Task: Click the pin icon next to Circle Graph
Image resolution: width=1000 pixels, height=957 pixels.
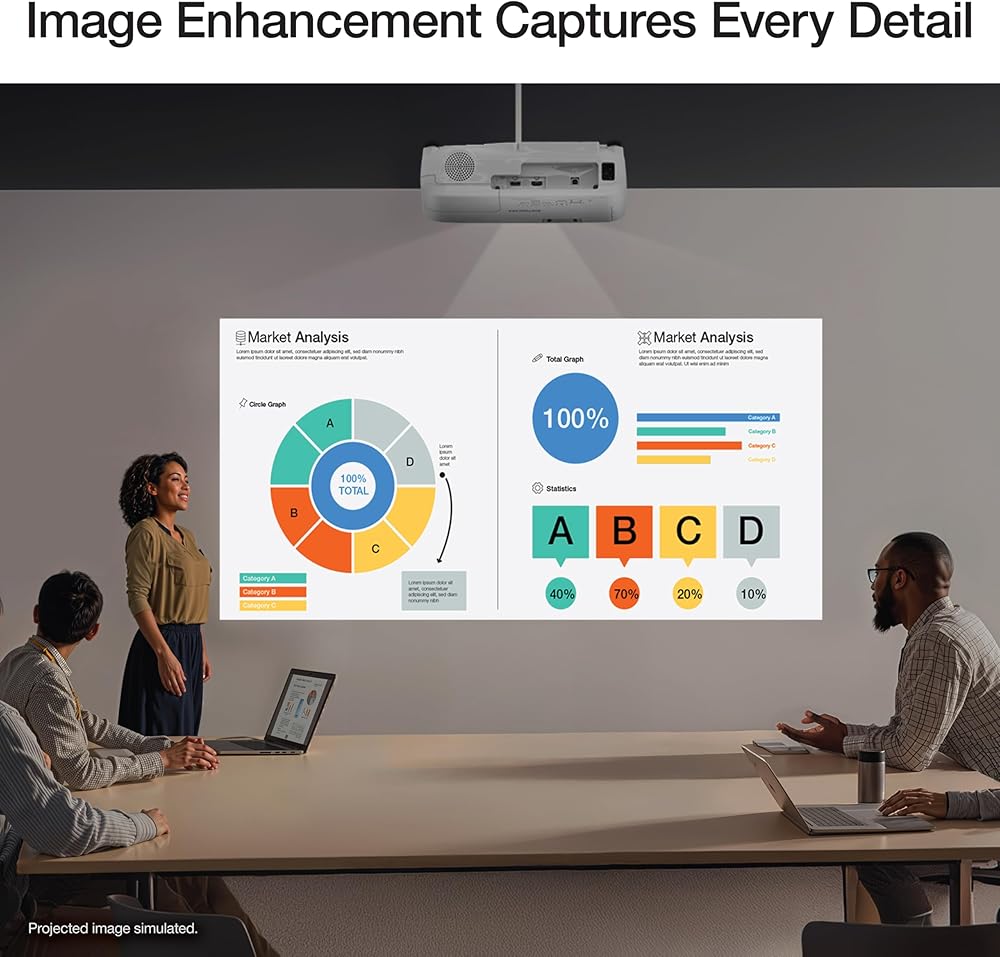Action: tap(242, 404)
